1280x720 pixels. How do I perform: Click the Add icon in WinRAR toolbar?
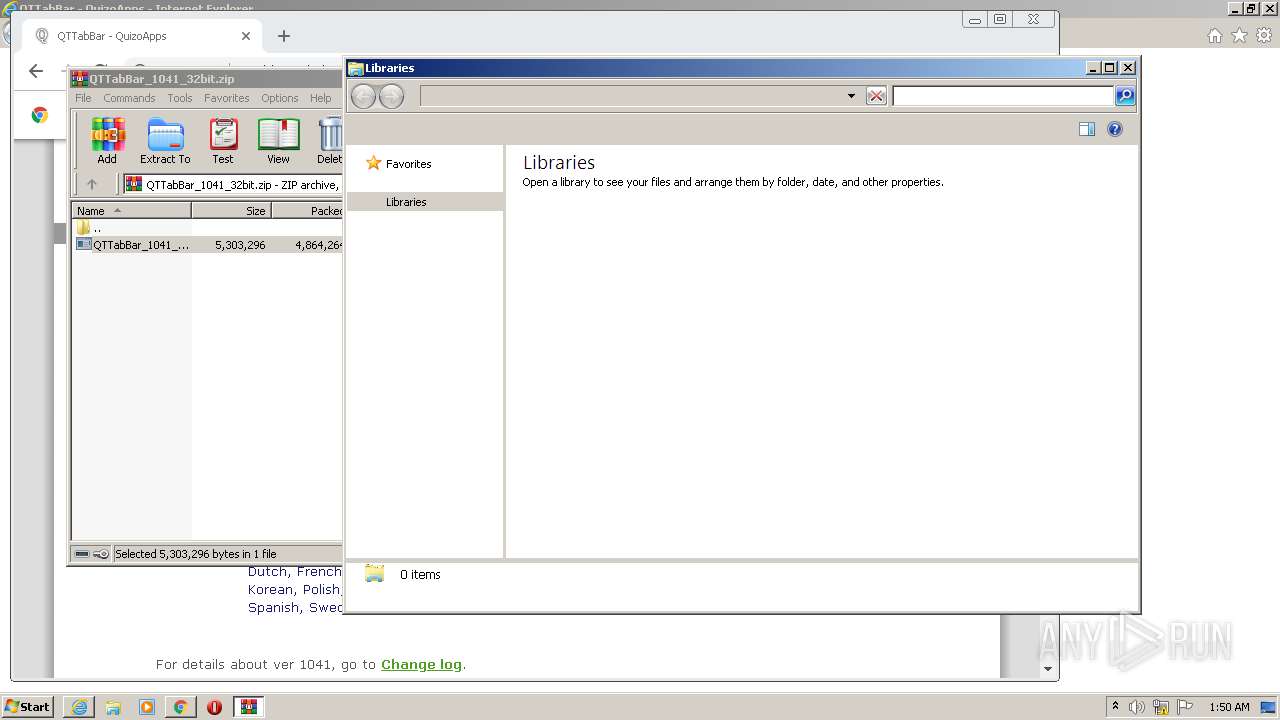[107, 141]
